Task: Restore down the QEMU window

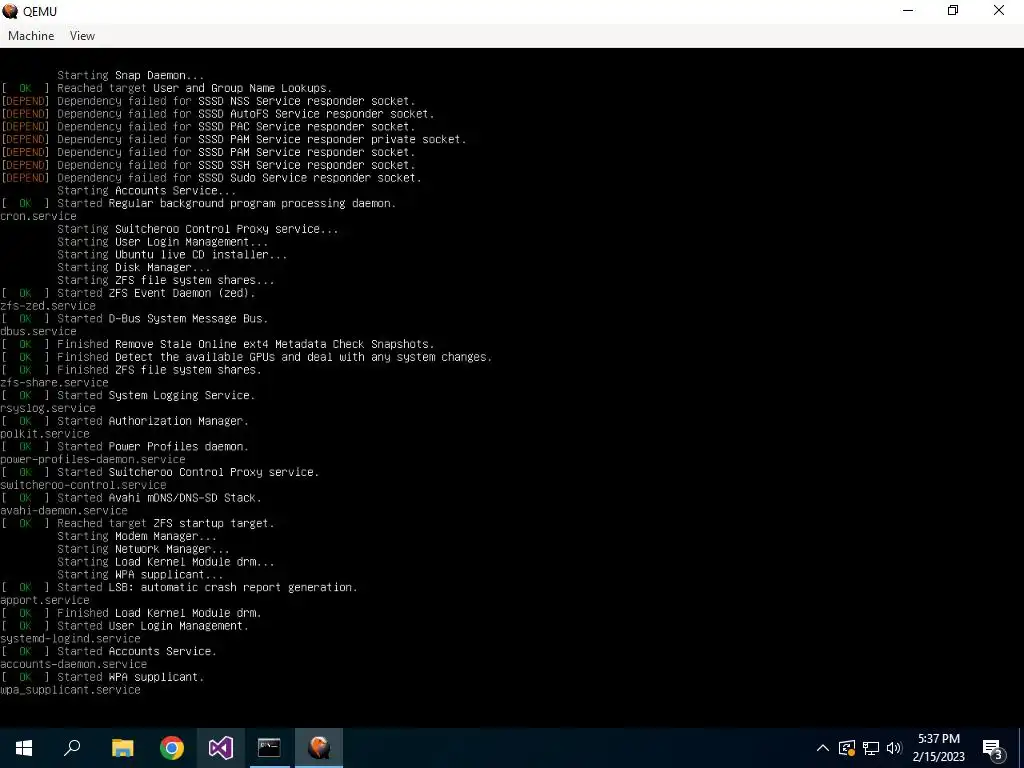Action: [x=953, y=10]
